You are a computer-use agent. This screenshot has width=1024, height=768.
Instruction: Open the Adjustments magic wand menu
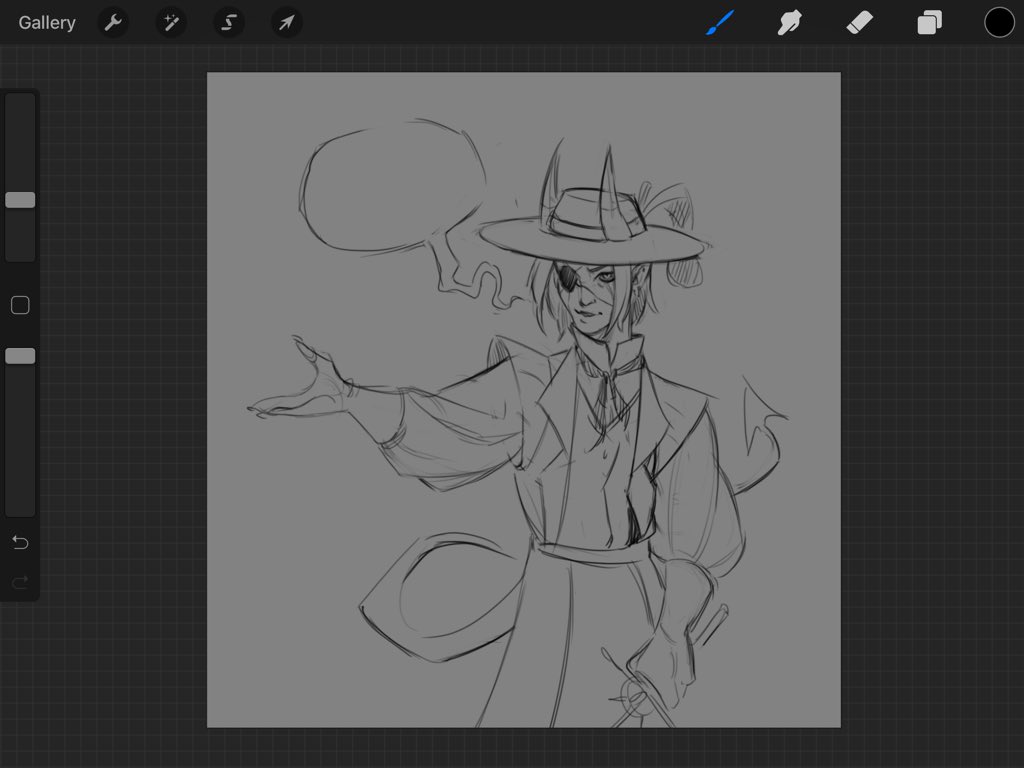170,22
